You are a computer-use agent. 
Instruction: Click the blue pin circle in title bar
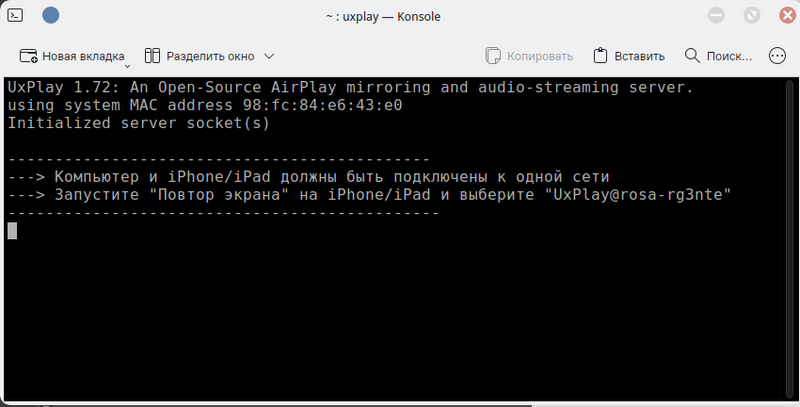tap(51, 16)
